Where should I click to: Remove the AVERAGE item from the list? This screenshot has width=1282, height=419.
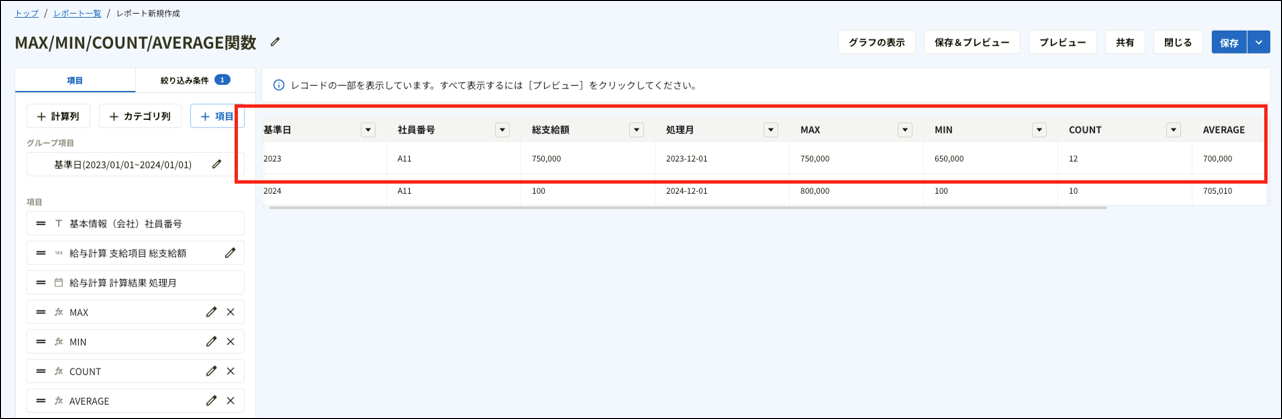[x=231, y=400]
